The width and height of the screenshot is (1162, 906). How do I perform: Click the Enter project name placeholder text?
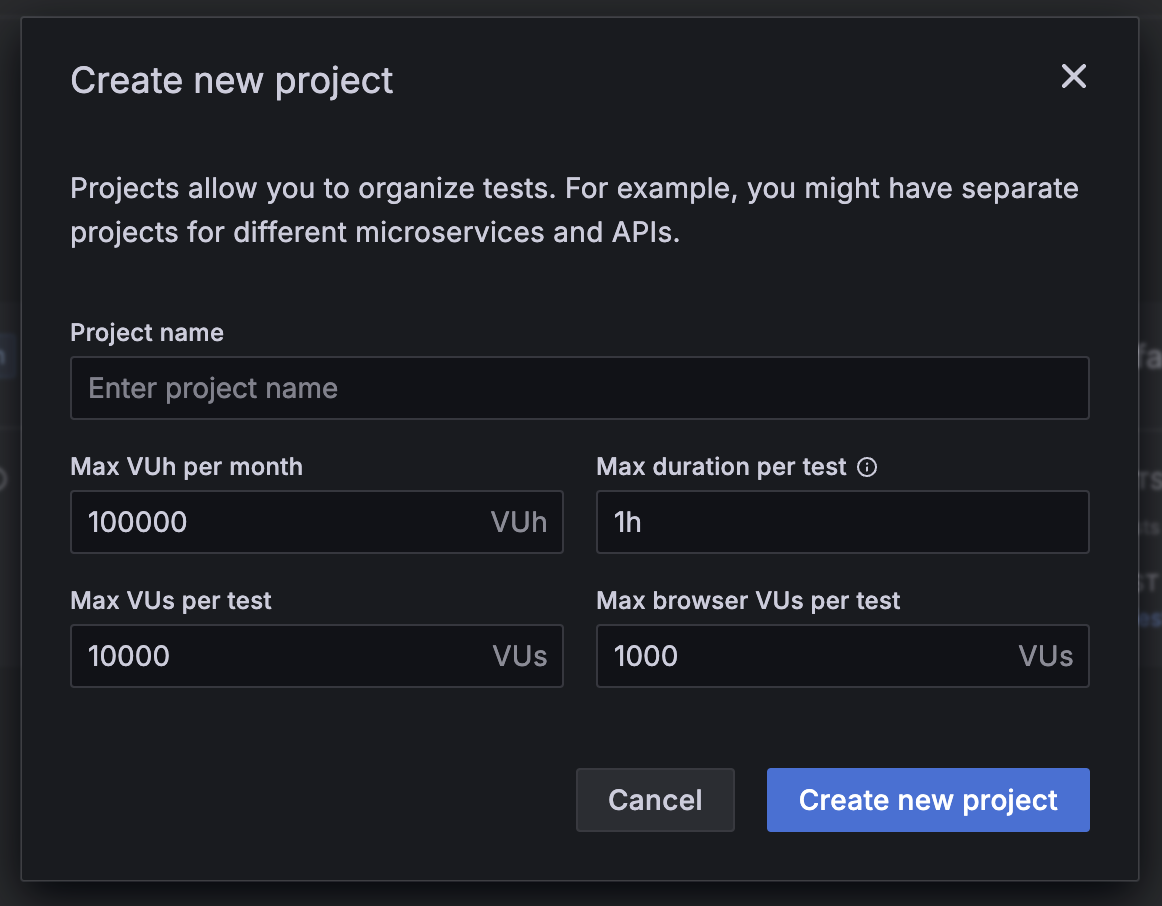coord(213,388)
